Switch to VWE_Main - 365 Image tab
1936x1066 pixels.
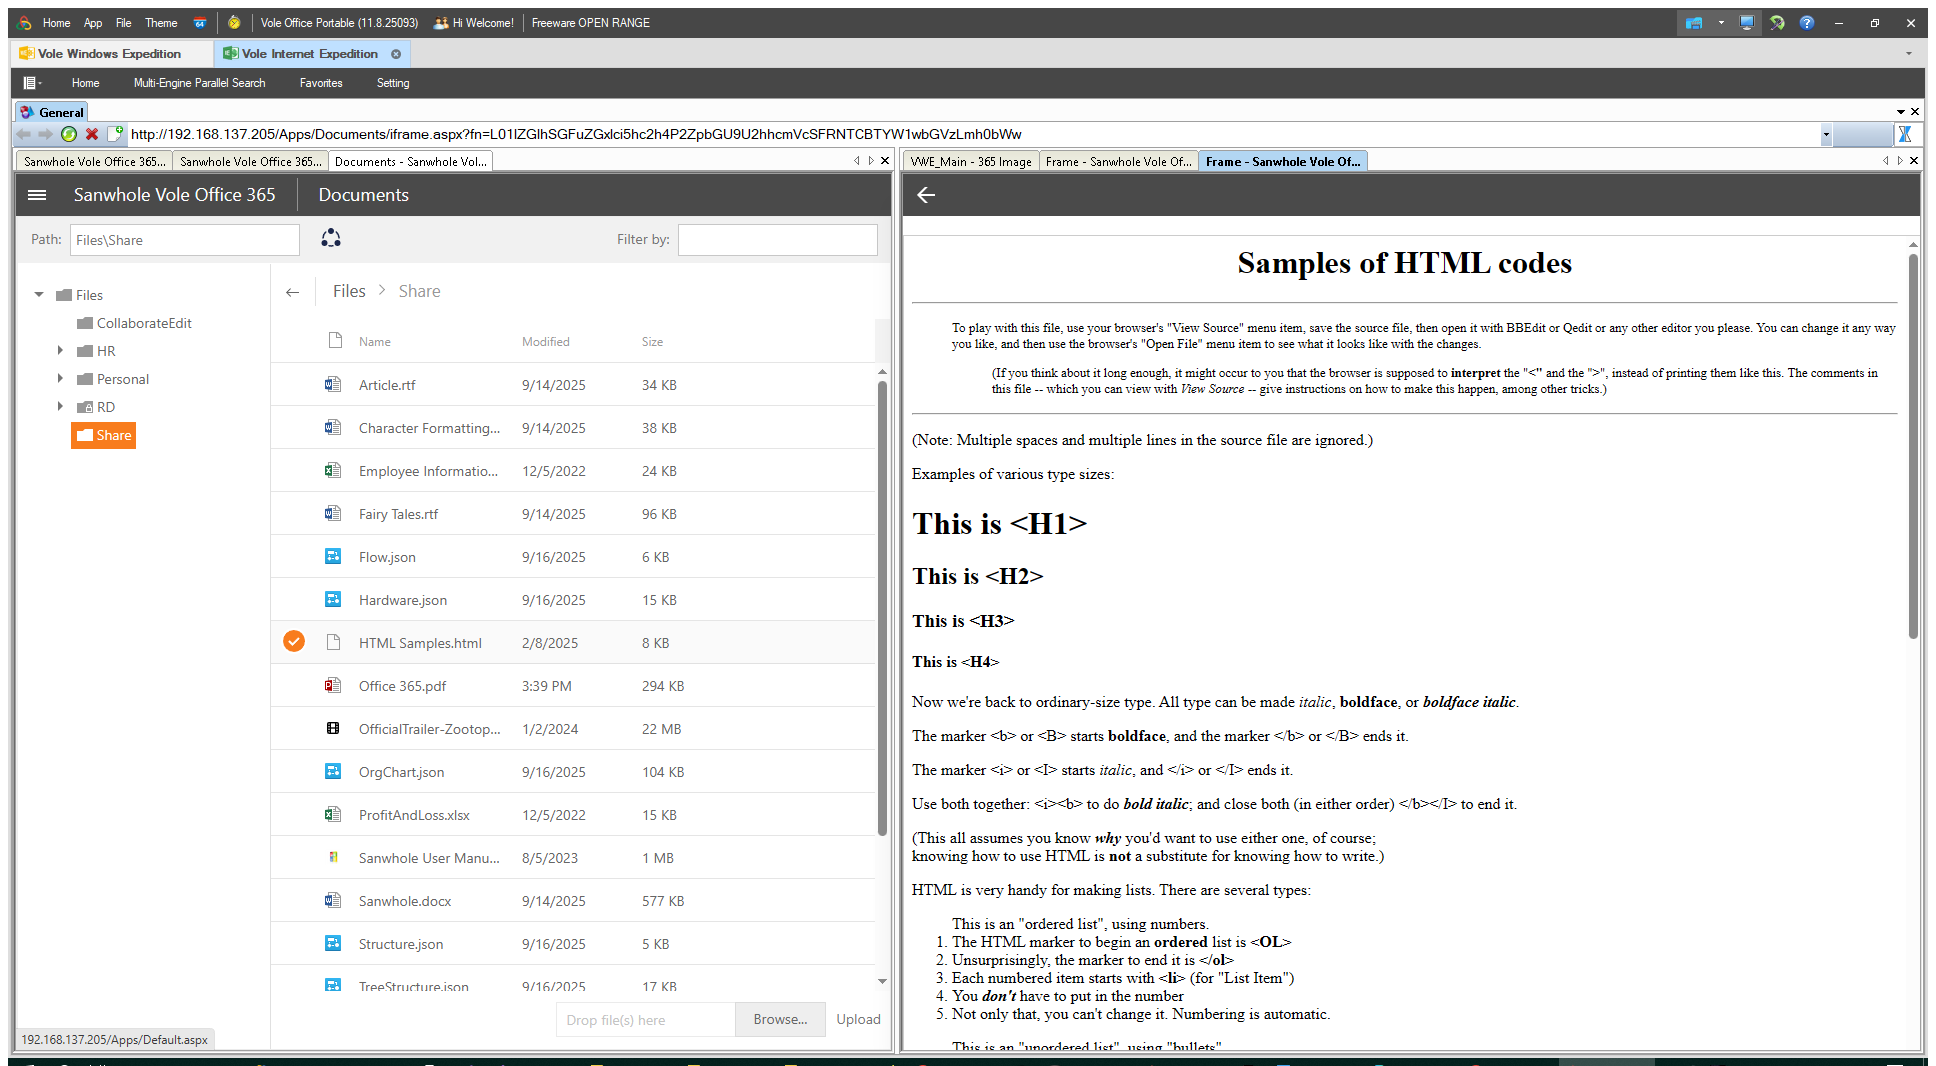point(970,161)
